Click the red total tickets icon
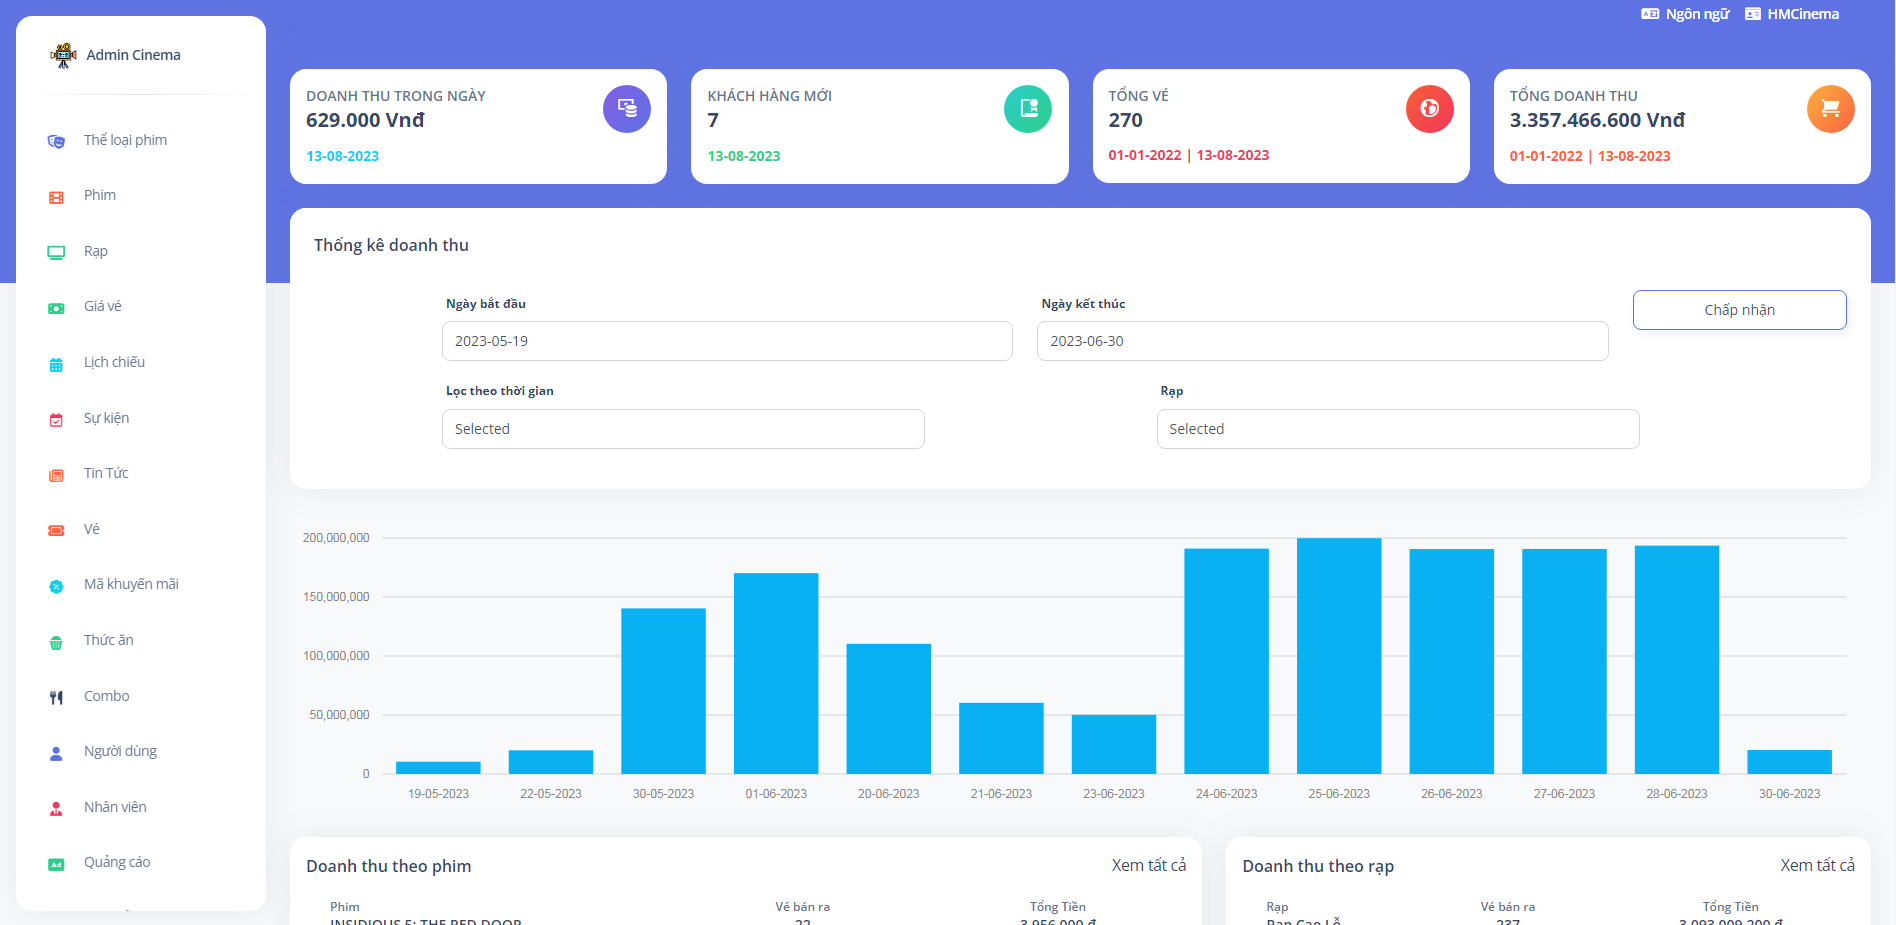The height and width of the screenshot is (925, 1896). [1430, 109]
